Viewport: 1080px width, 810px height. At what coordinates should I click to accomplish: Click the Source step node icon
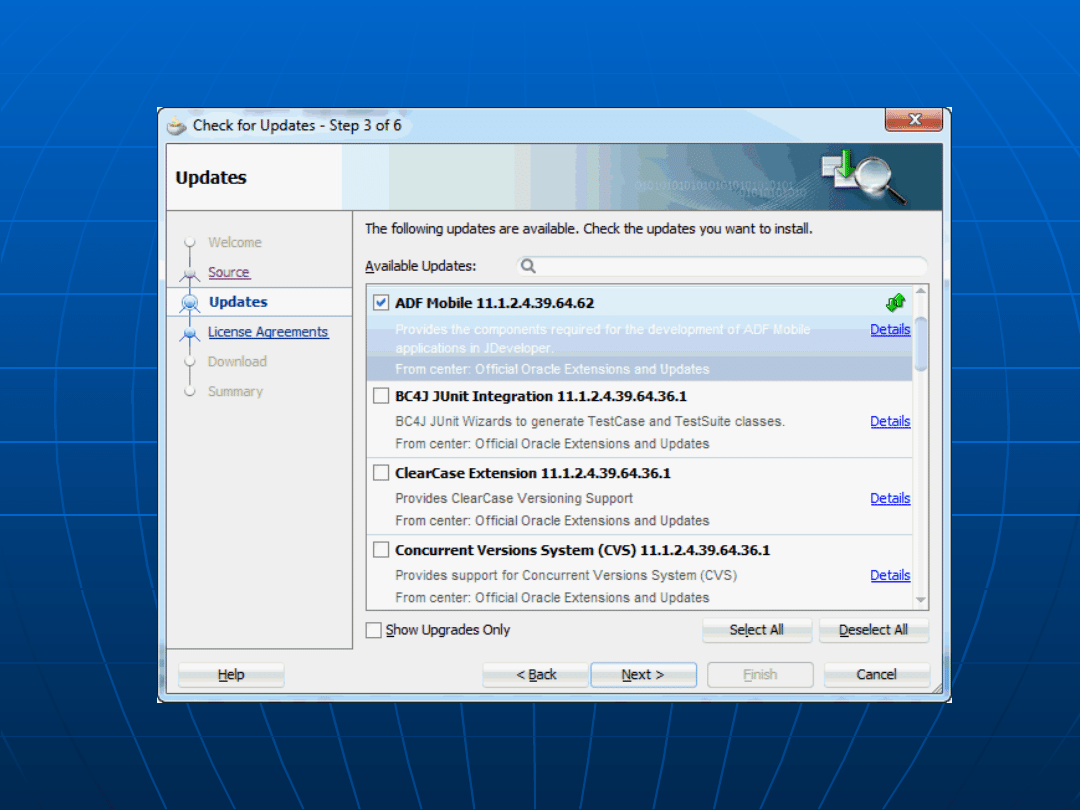click(189, 273)
